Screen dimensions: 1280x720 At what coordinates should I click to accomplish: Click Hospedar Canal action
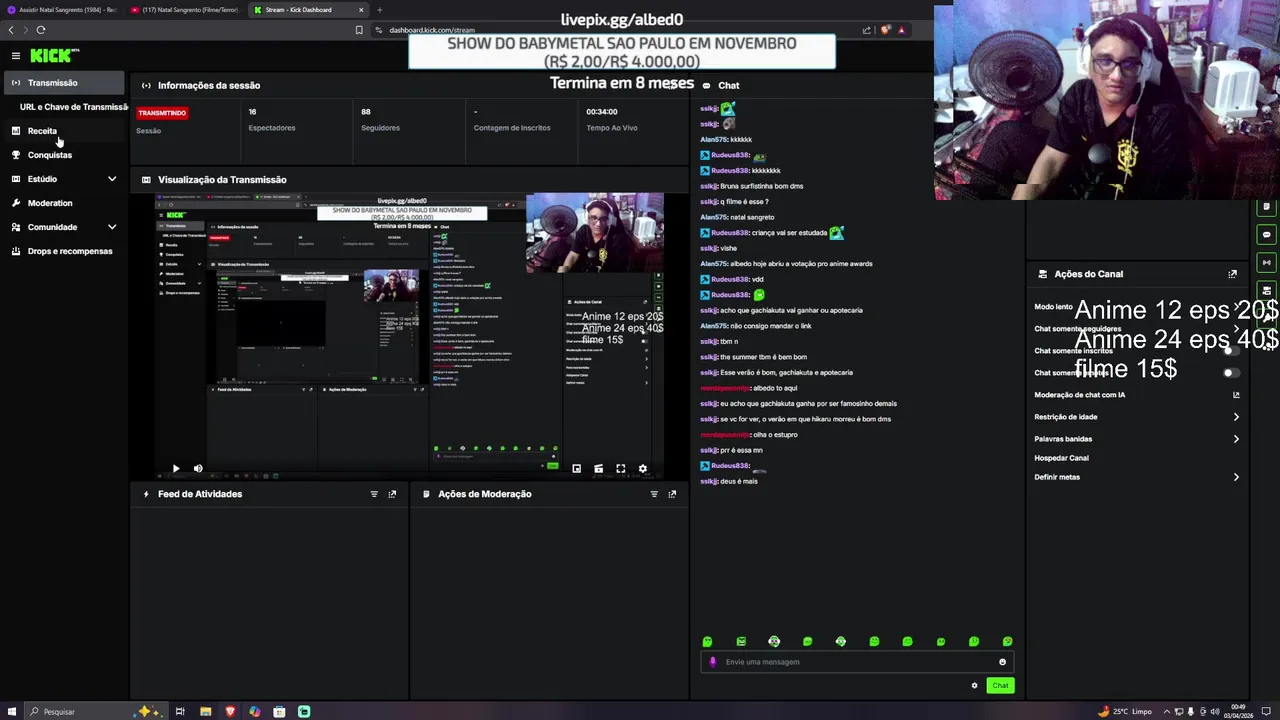[1061, 458]
